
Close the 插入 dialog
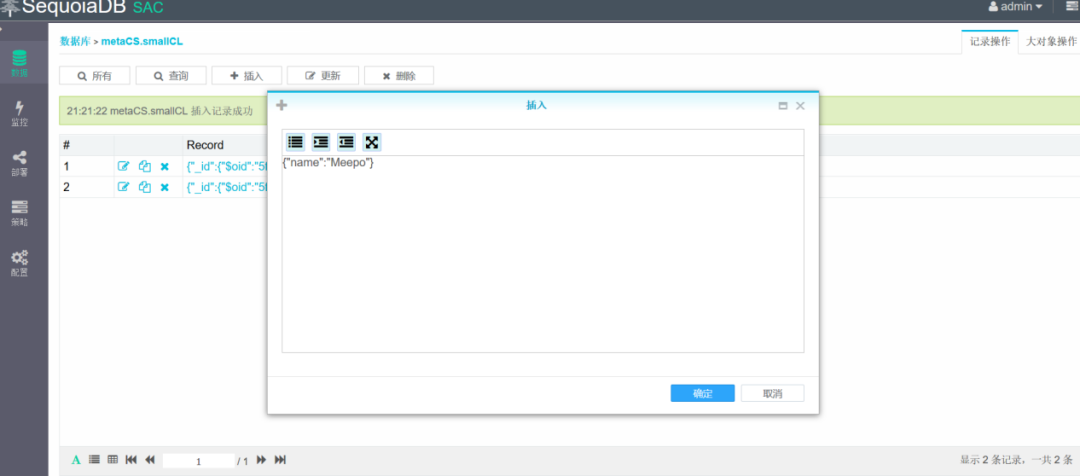[x=800, y=106]
